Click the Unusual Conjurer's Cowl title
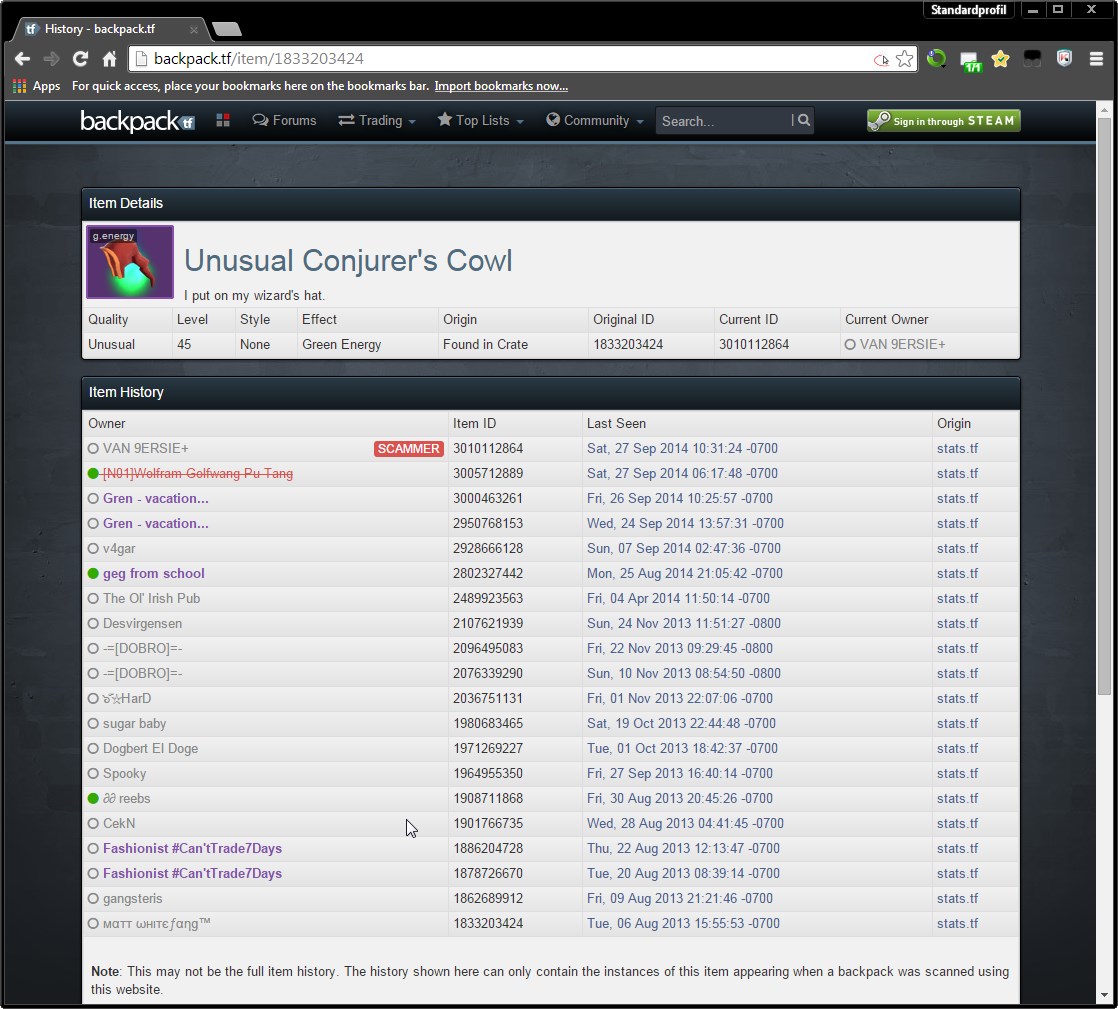Viewport: 1118px width, 1009px height. click(x=348, y=260)
